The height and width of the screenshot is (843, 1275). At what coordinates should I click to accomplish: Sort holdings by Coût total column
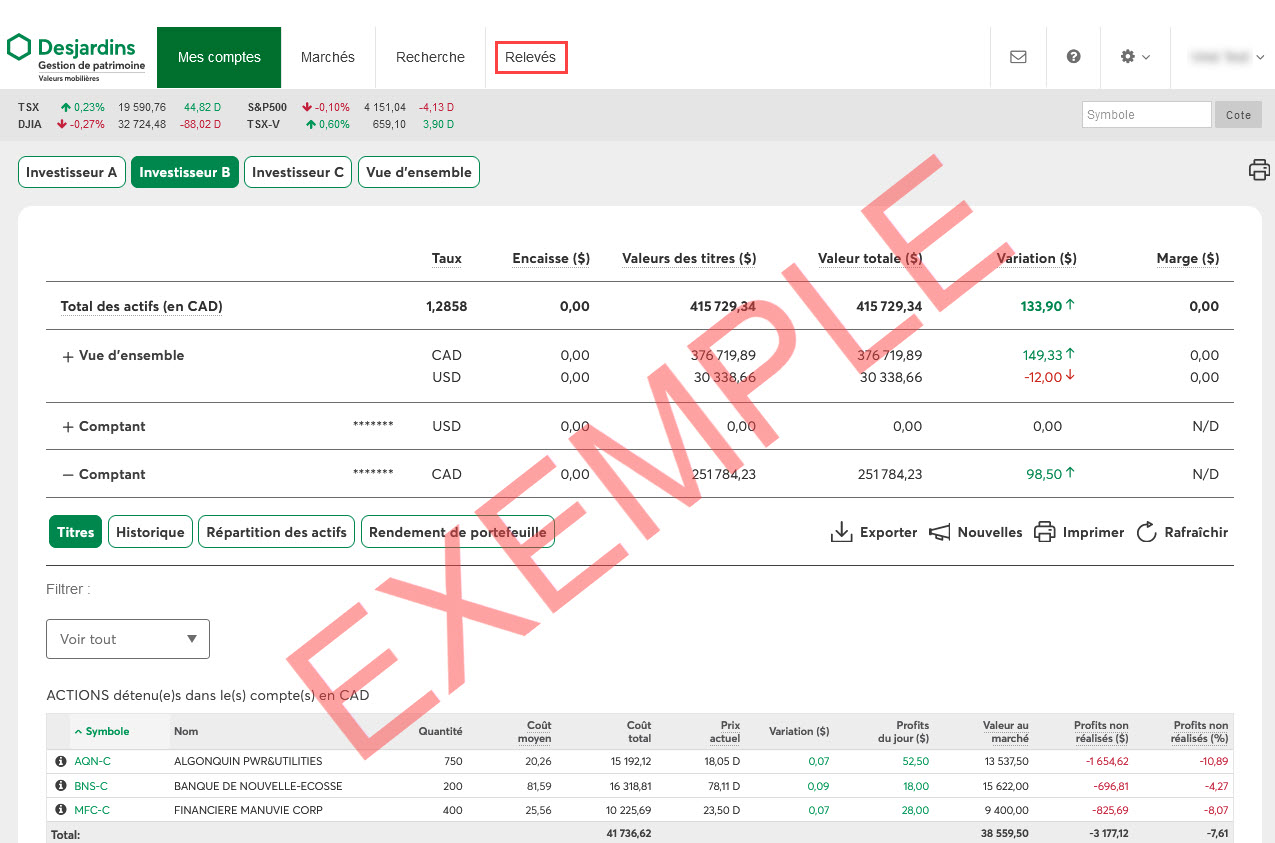[x=639, y=732]
